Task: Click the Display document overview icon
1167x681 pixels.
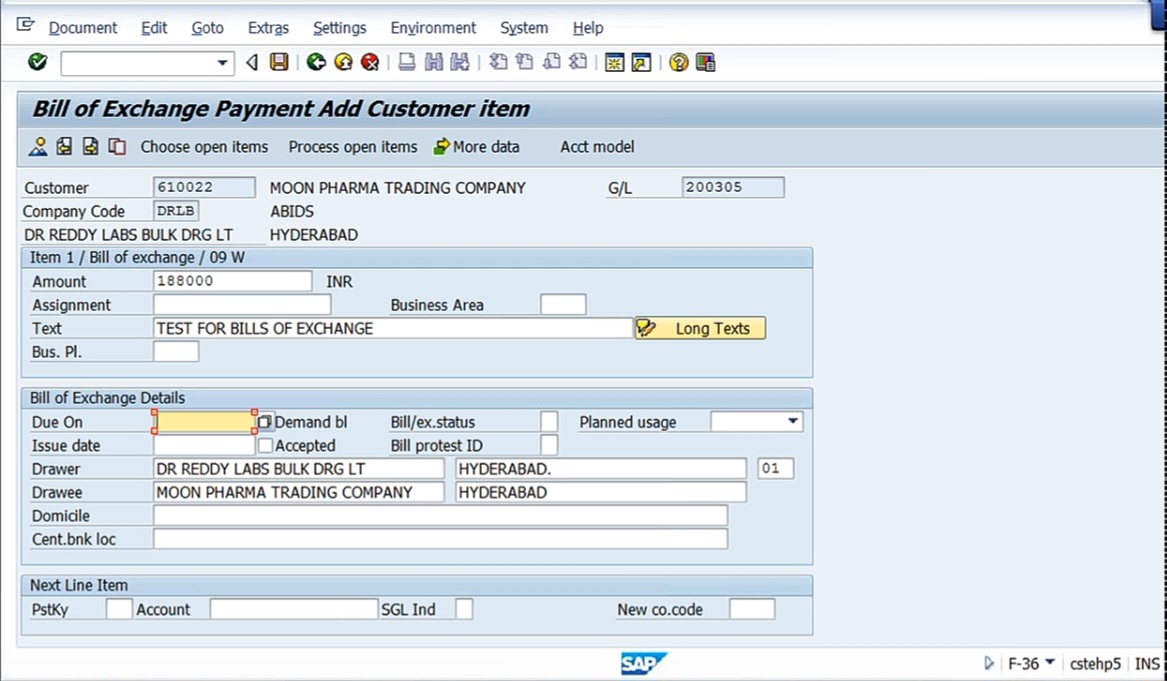Action: (x=37, y=147)
